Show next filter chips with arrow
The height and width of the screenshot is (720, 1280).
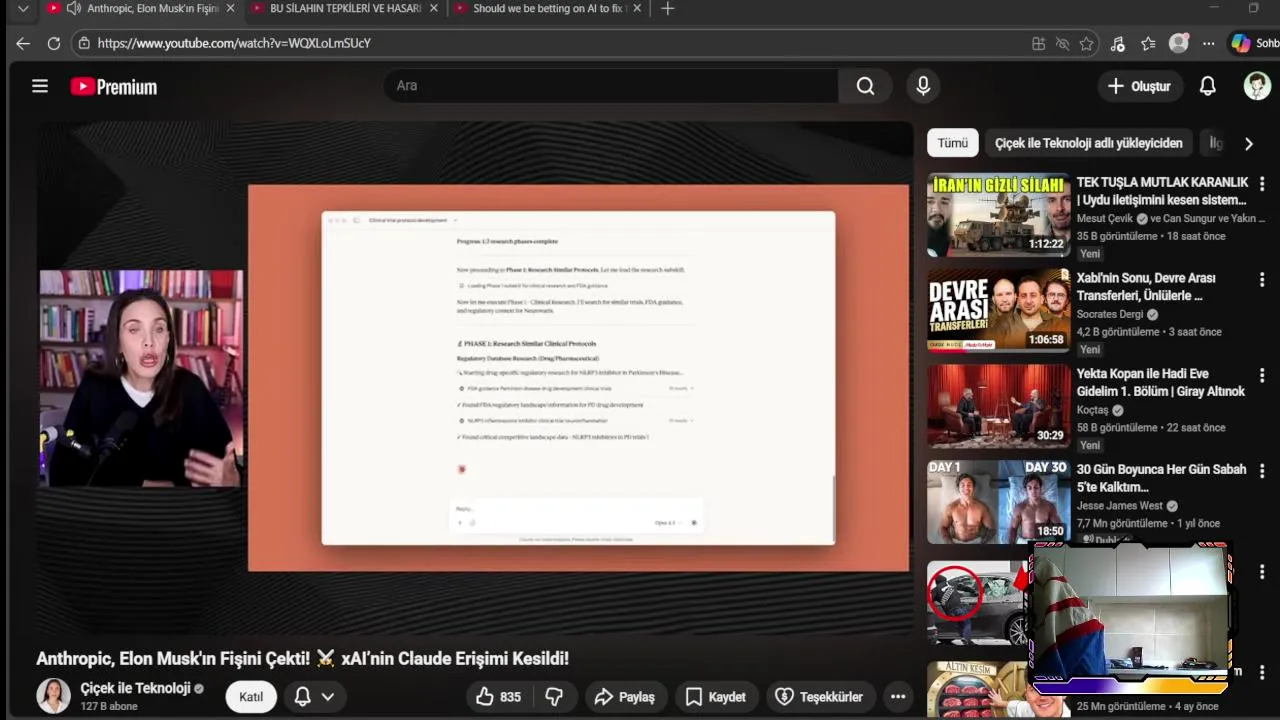(x=1248, y=143)
